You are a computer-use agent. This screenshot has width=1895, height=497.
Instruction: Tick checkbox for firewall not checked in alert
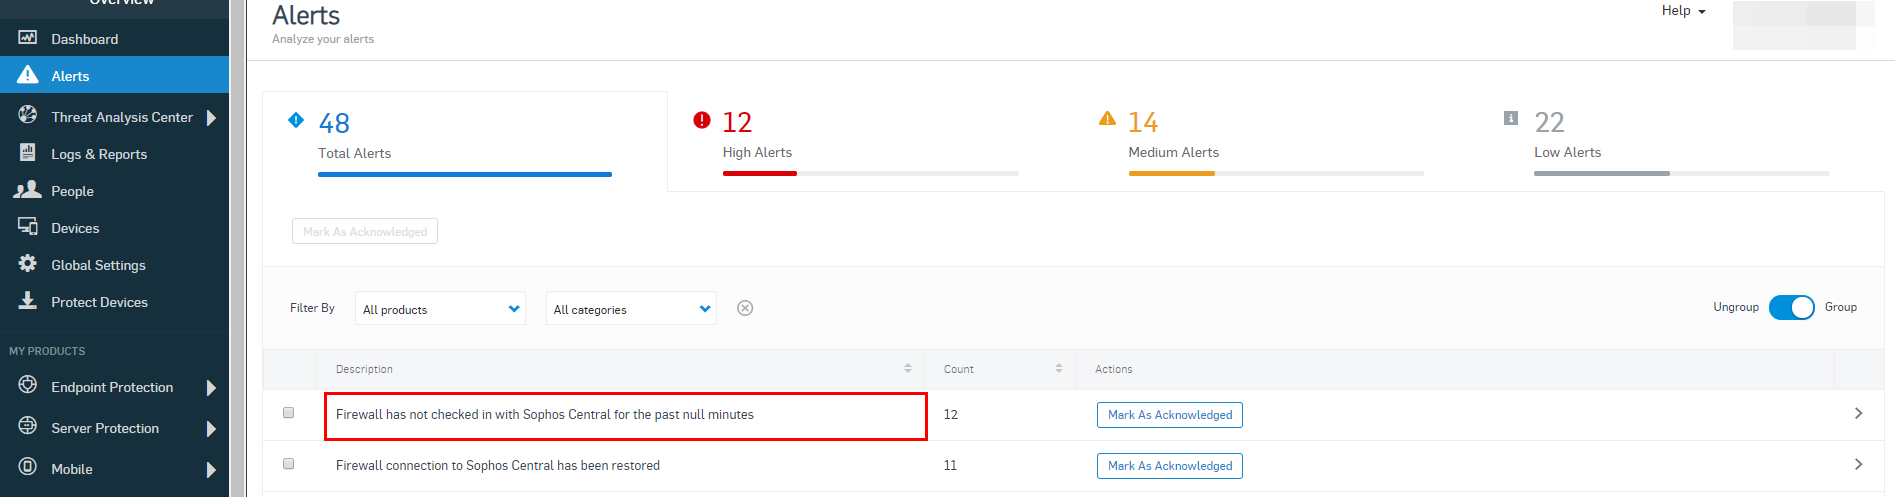(x=289, y=413)
